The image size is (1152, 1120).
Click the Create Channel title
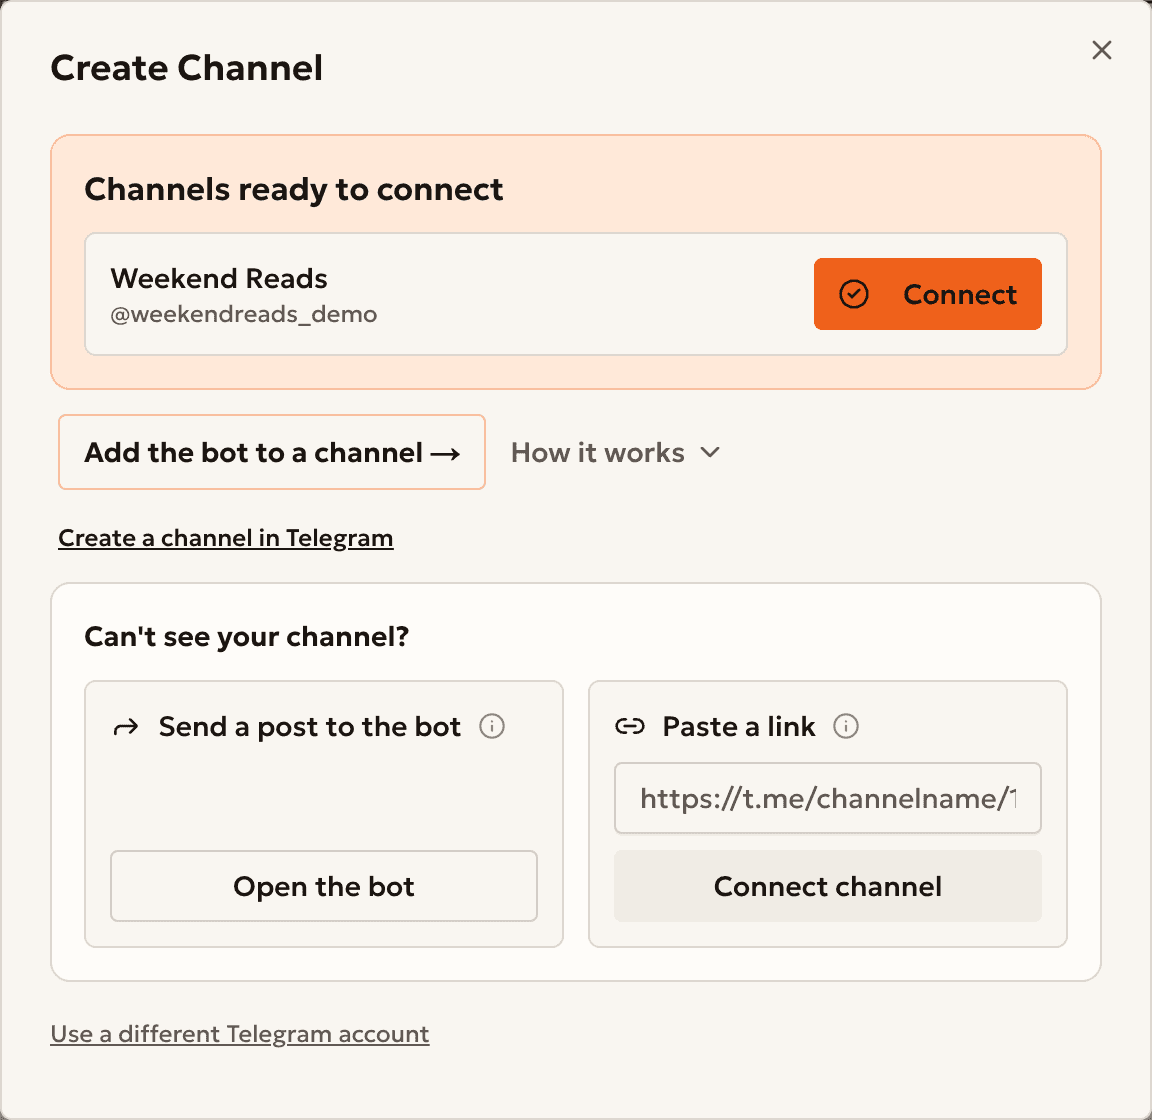click(187, 68)
